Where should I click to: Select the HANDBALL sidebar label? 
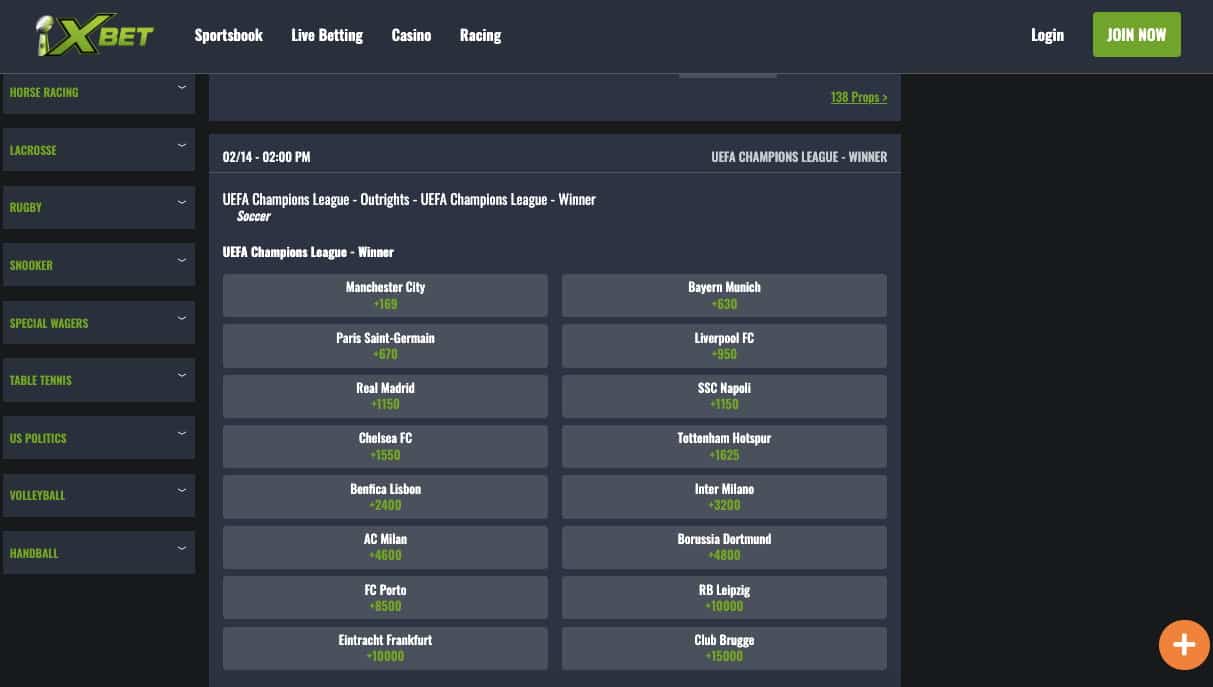point(34,553)
